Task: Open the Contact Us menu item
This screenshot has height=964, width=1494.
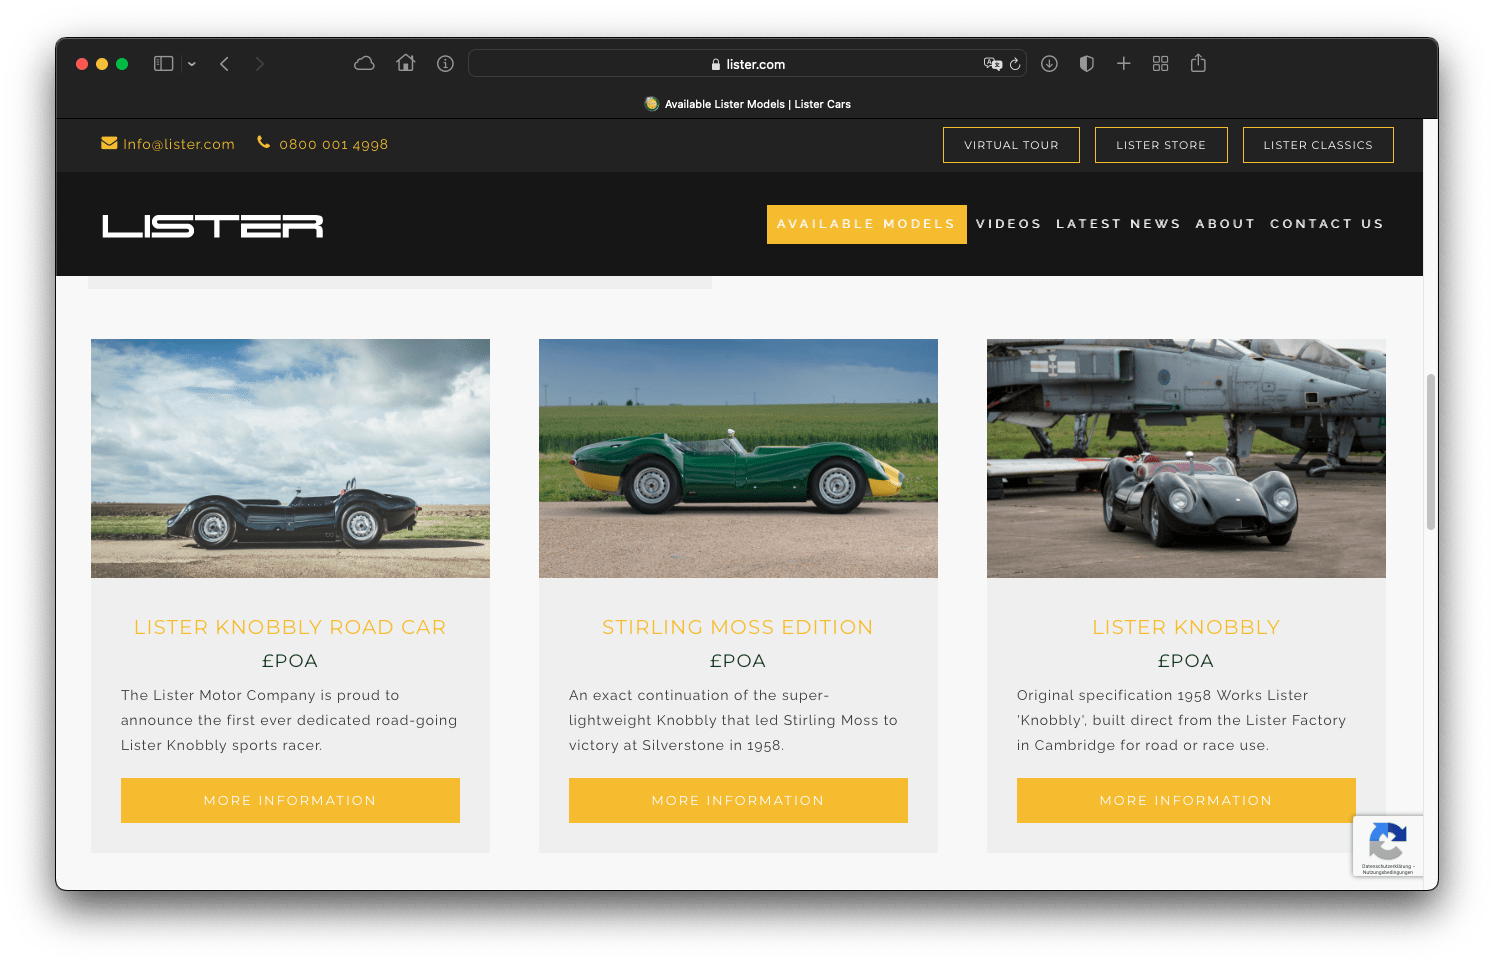Action: tap(1327, 224)
